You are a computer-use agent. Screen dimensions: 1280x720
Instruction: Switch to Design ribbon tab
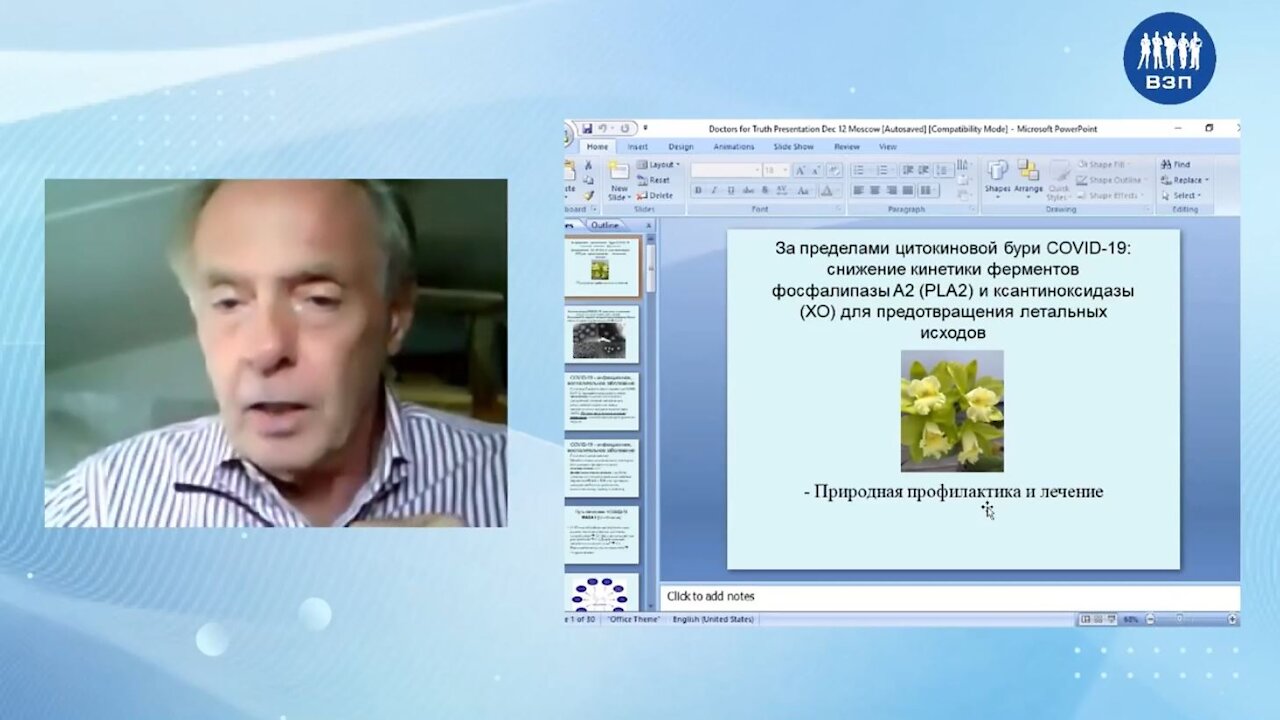point(681,147)
